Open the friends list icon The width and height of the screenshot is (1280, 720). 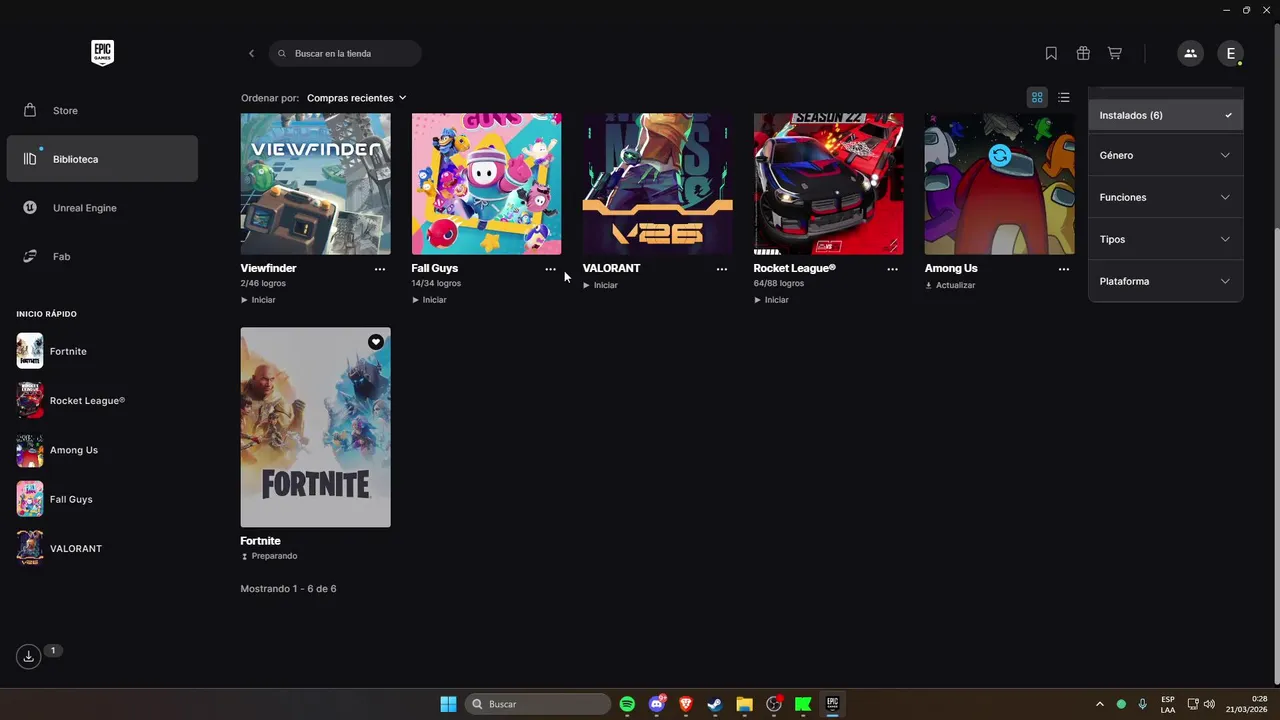1190,53
